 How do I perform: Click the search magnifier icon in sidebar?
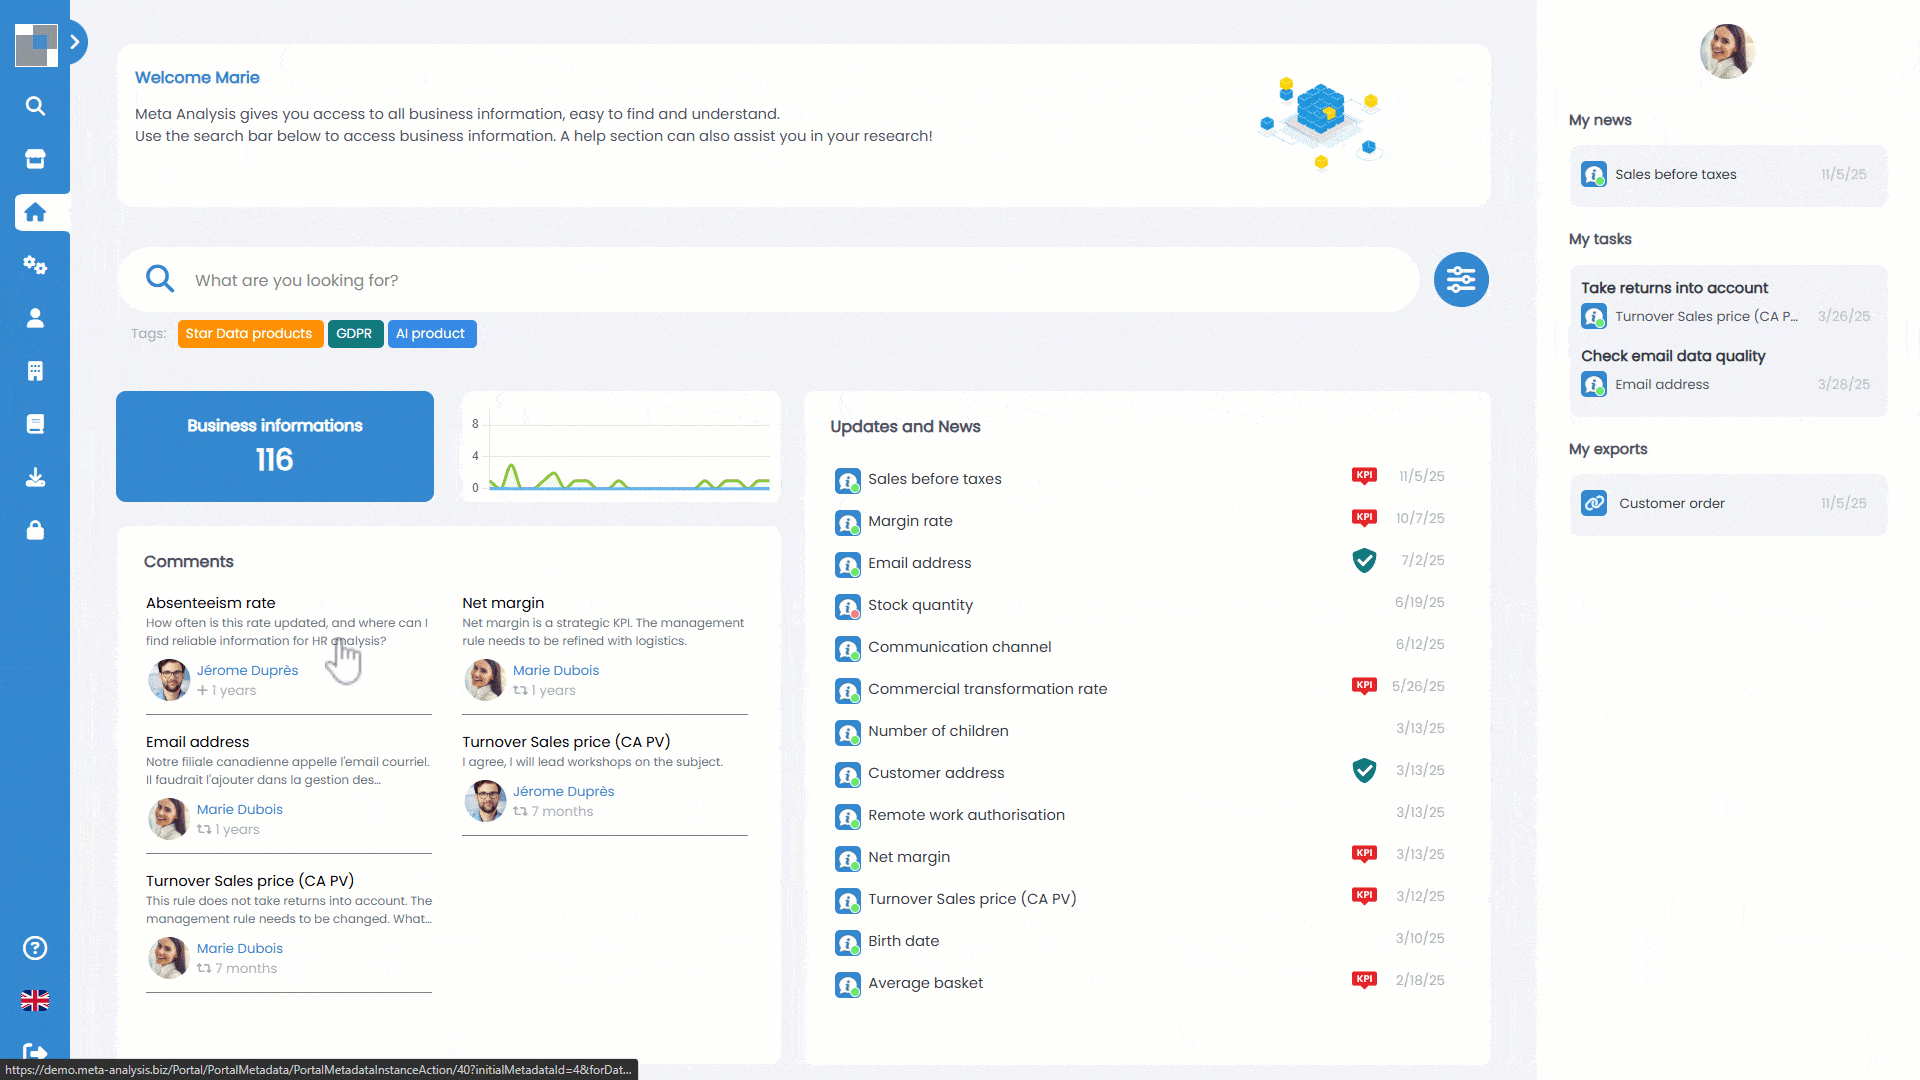point(35,106)
